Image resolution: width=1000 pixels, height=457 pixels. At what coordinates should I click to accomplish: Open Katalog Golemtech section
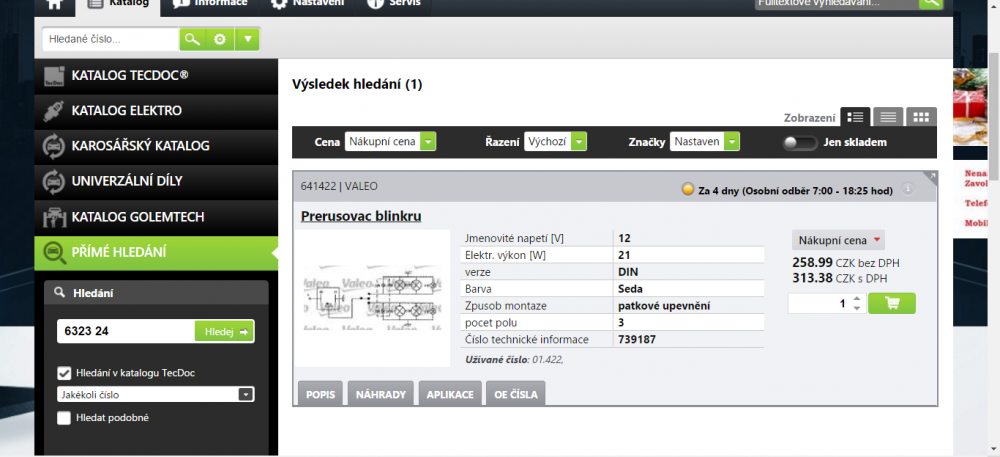pos(156,217)
